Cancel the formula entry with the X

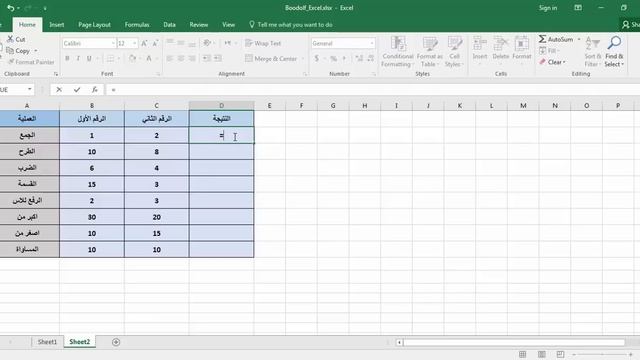59,89
